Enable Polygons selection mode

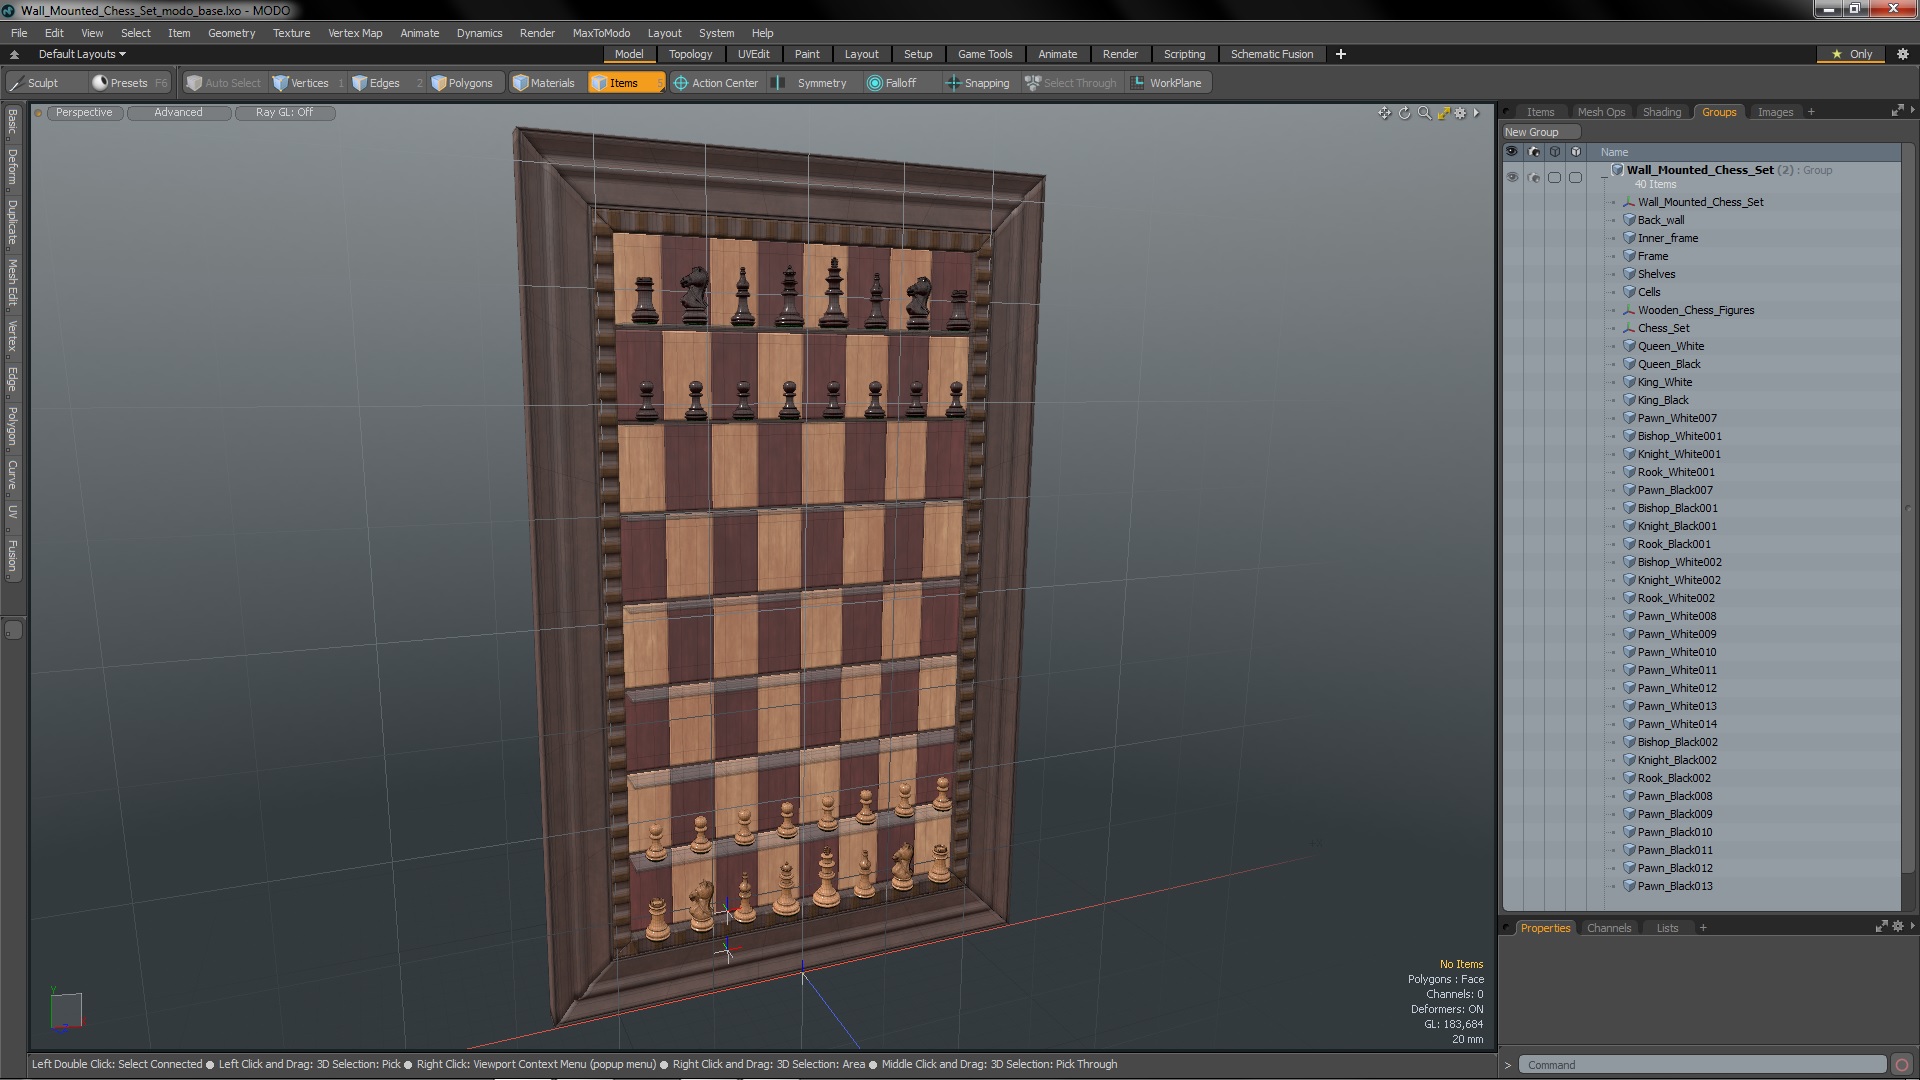click(x=462, y=83)
